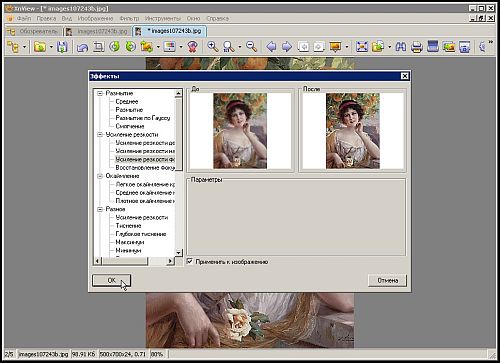Screen dimensions: 500x363
Task: Select "Максимум" effect
Action: [x=130, y=242]
